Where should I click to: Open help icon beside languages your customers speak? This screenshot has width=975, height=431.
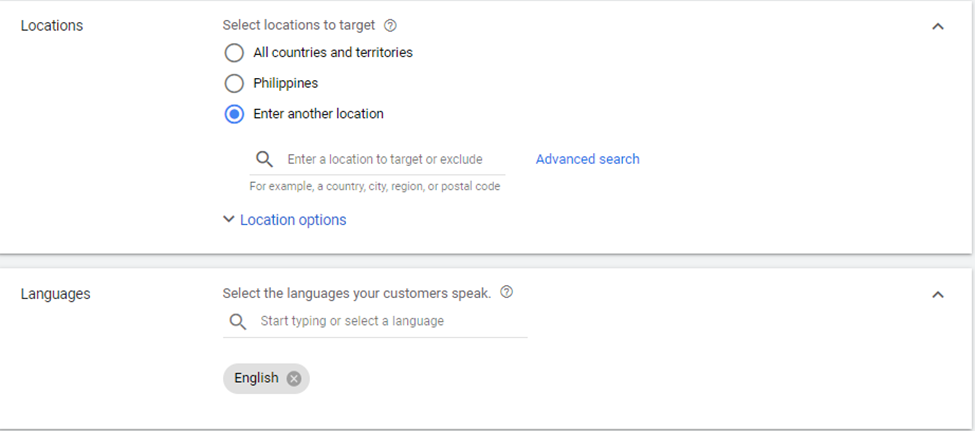[507, 292]
